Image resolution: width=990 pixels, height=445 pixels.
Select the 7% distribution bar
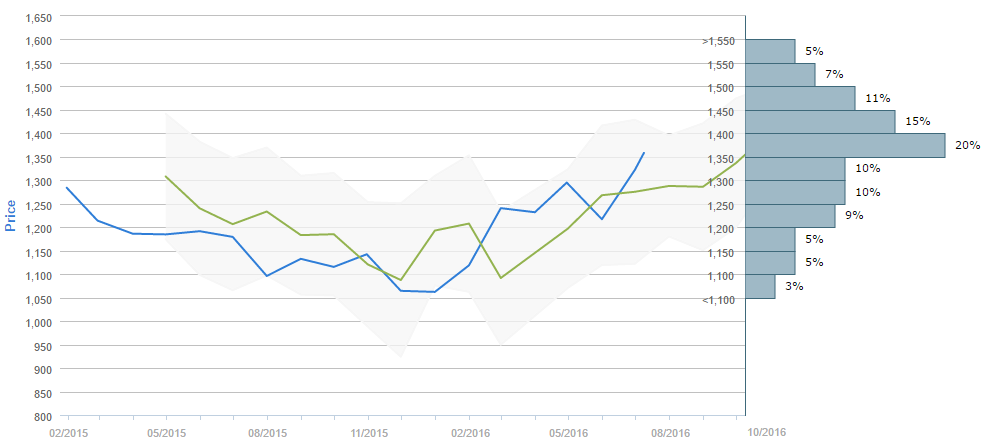pos(780,75)
